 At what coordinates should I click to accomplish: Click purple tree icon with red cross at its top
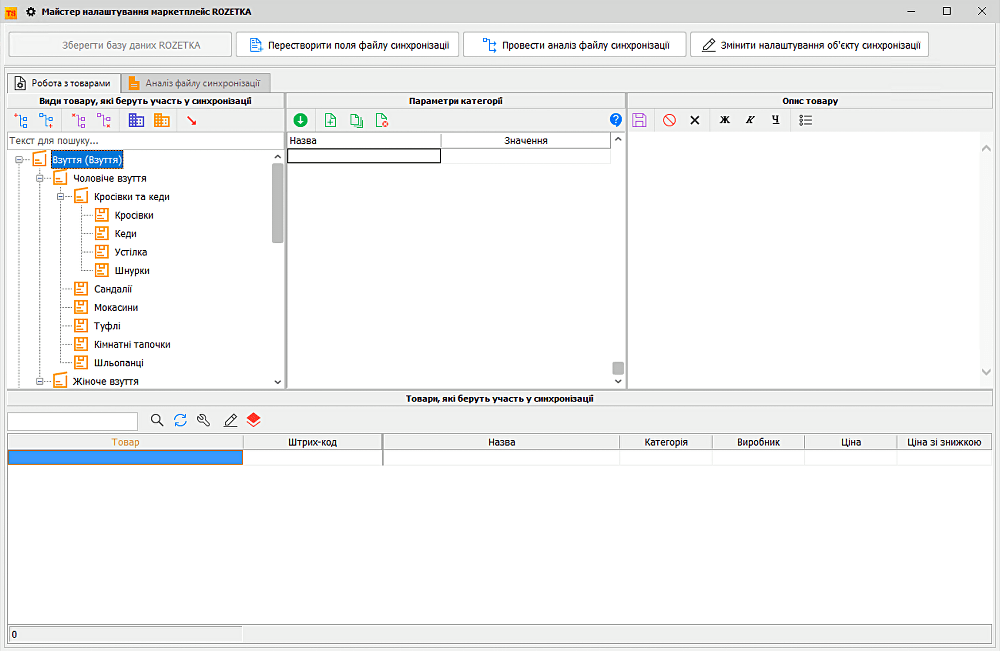coord(78,121)
